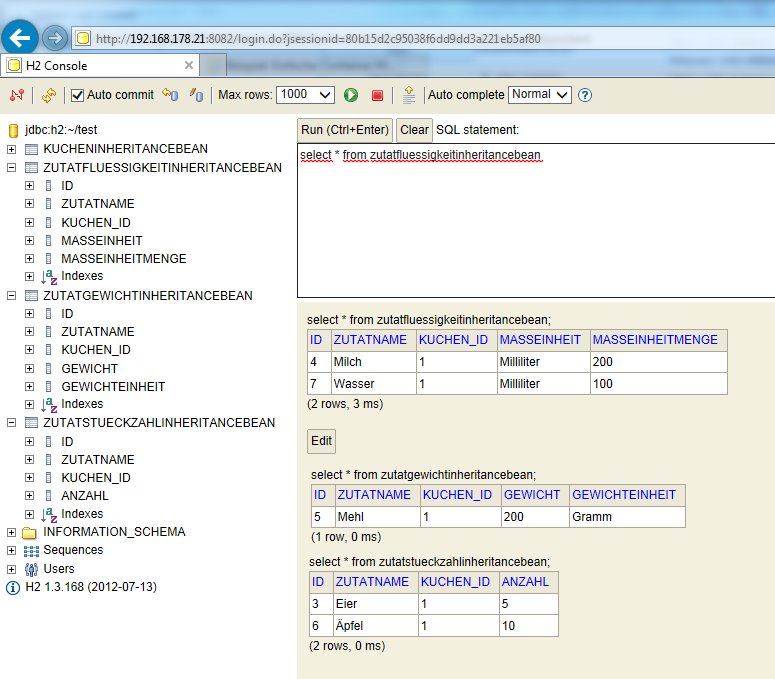Screen dimensions: 775x679
Task: Click the GEWICHTEINHEIT tree item
Action: 113,386
